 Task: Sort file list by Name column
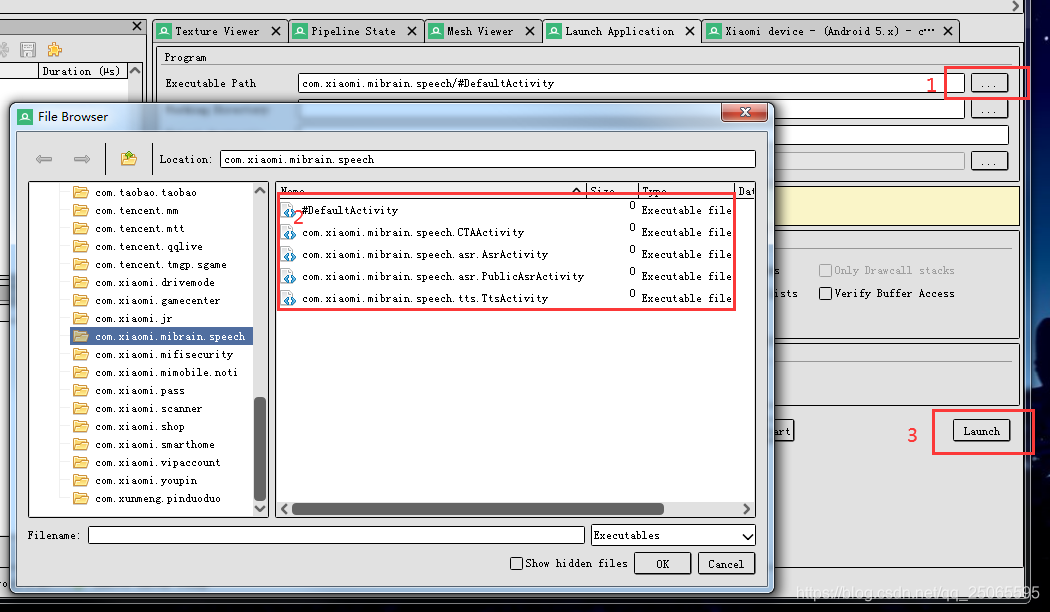(x=431, y=189)
